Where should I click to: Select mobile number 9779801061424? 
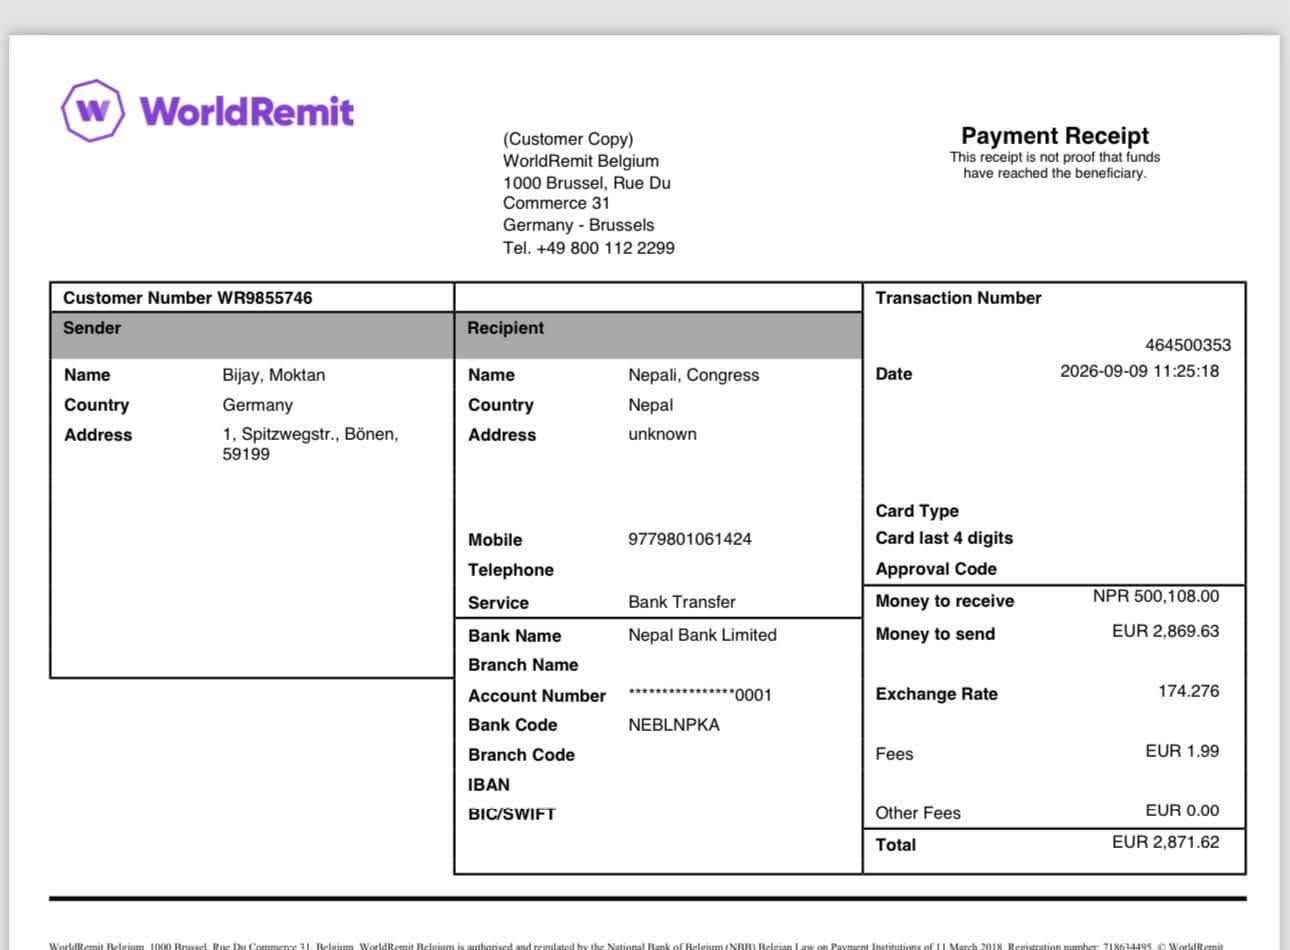coord(690,539)
